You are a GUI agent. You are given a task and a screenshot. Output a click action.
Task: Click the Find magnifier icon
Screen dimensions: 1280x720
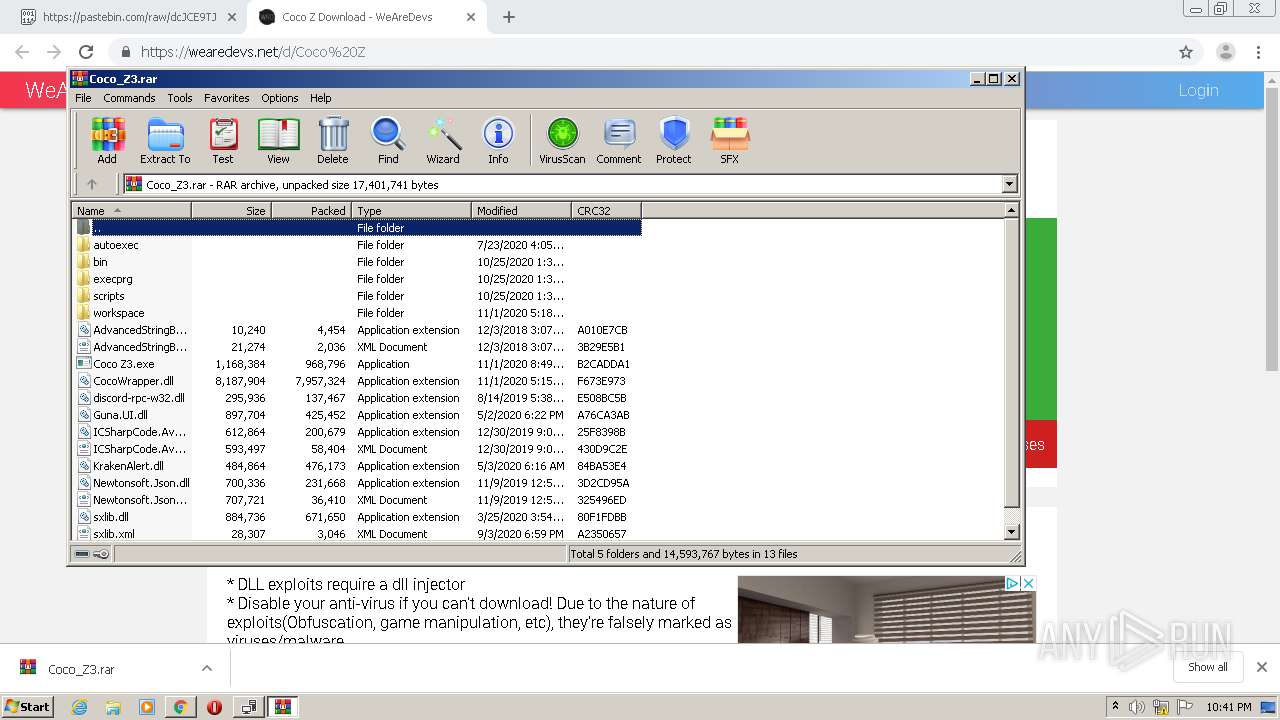pos(388,140)
